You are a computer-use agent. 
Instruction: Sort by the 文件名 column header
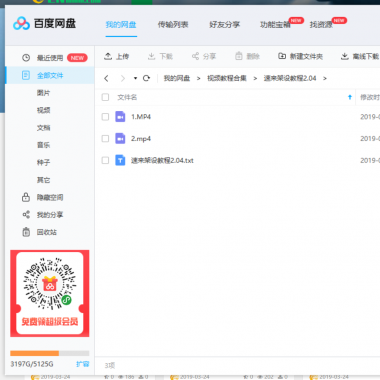127,97
